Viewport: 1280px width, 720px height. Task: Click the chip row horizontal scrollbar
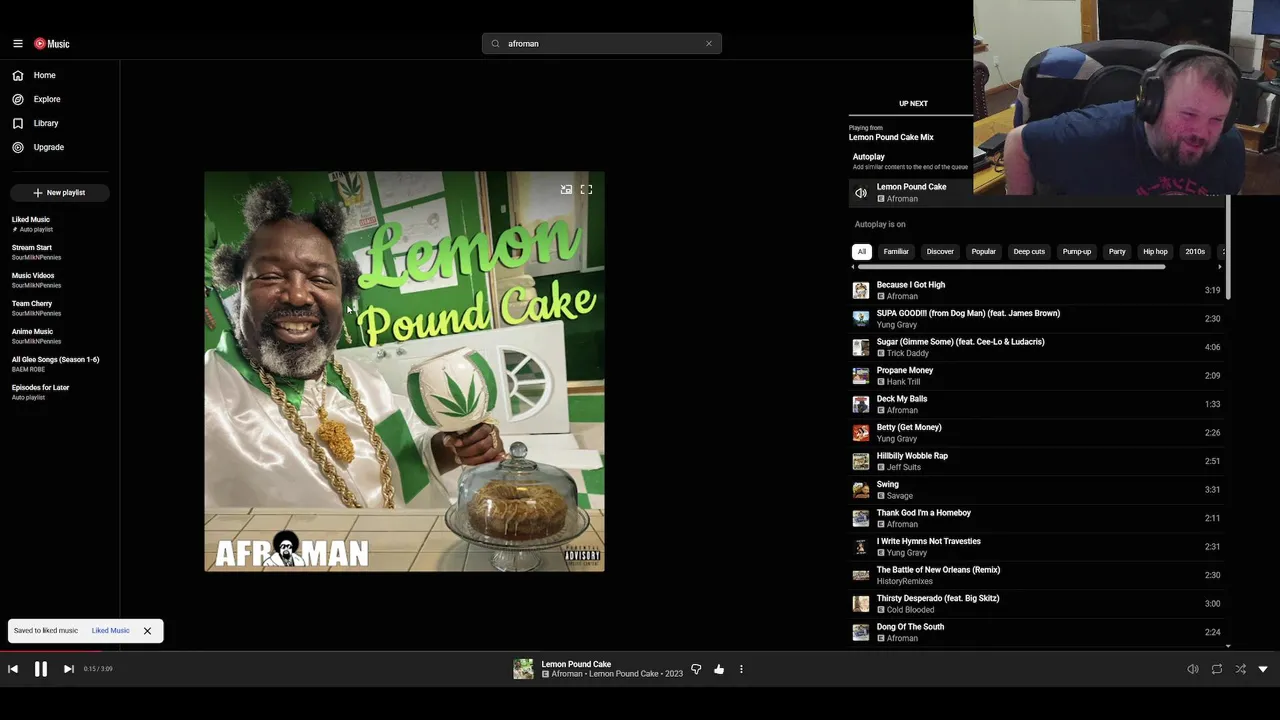click(1011, 267)
